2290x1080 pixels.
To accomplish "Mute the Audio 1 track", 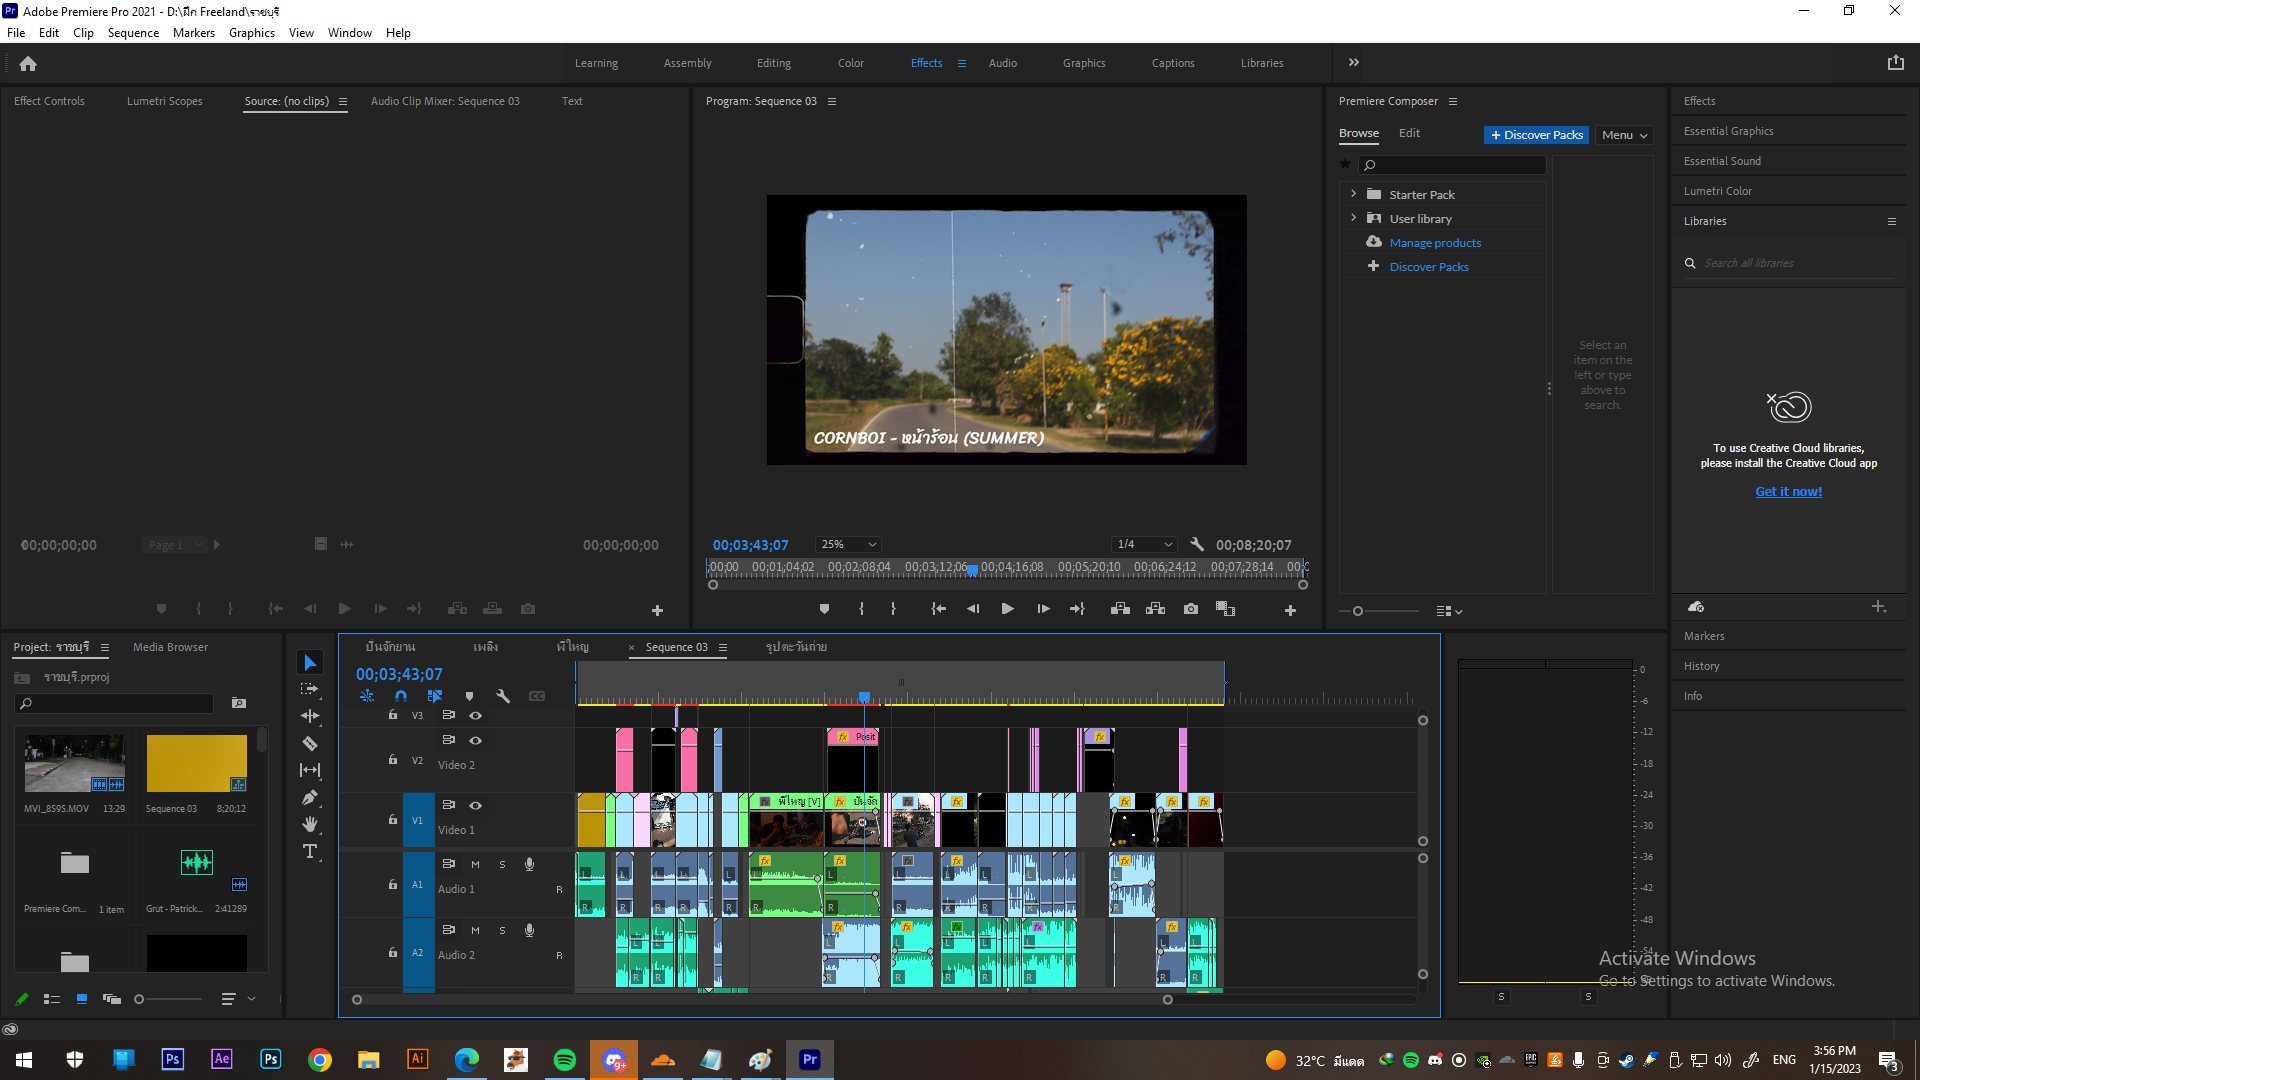I will (x=476, y=864).
